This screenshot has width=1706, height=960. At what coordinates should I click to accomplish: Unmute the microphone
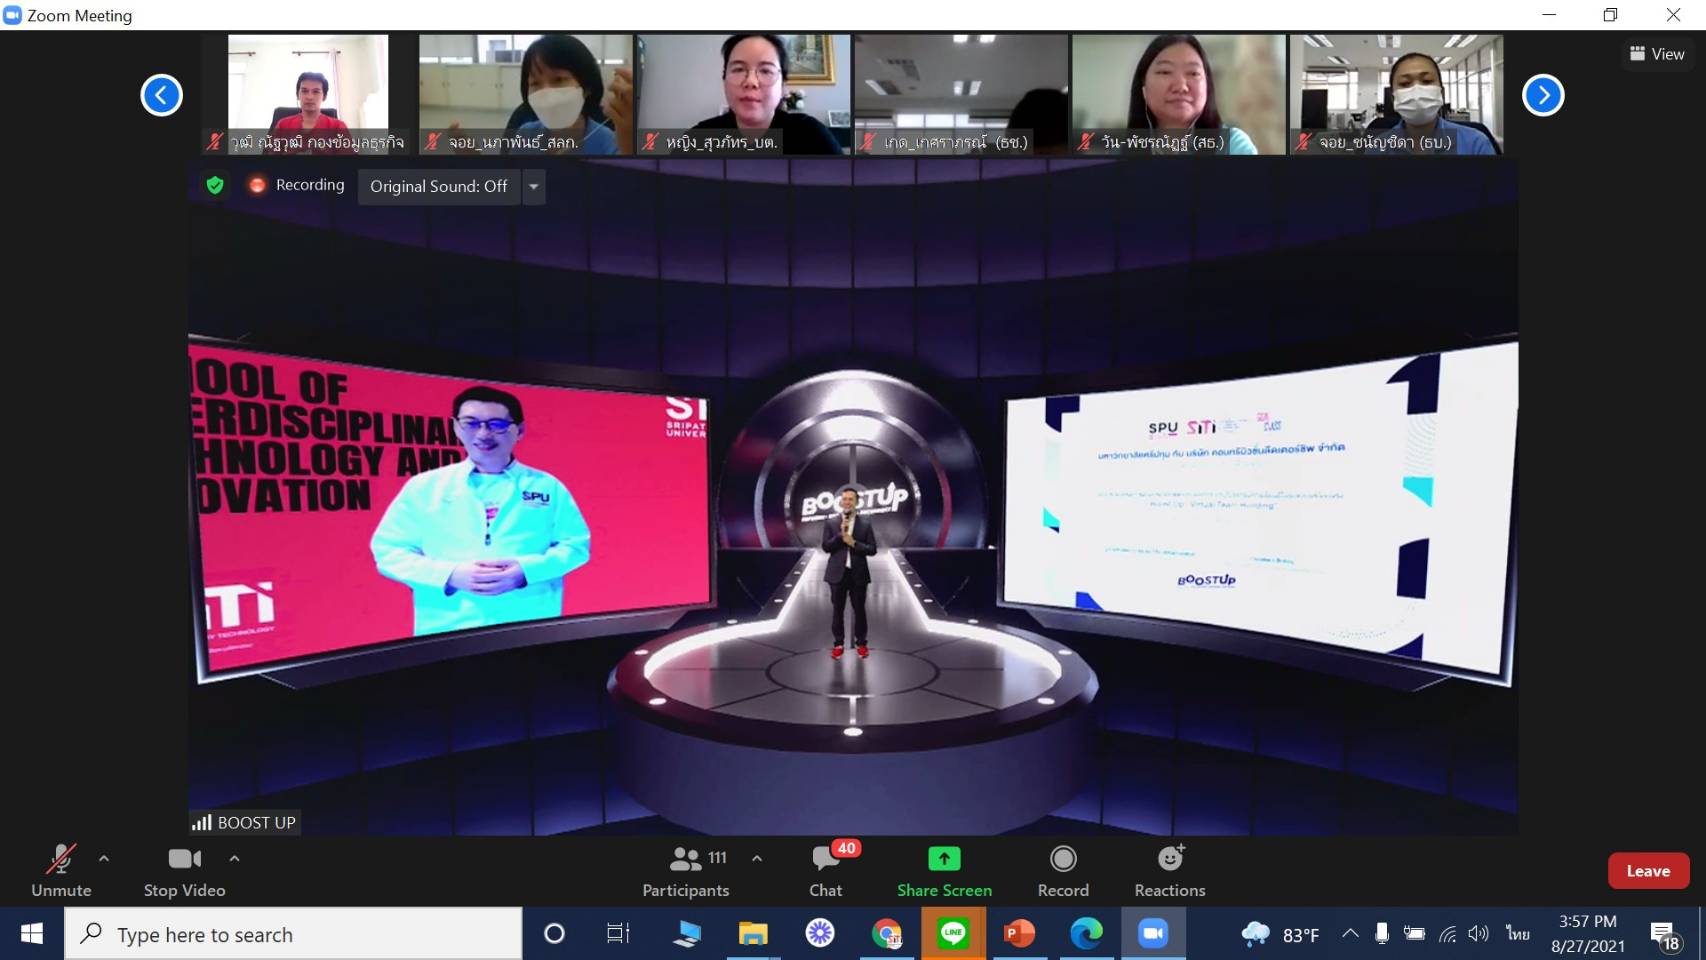(x=61, y=870)
